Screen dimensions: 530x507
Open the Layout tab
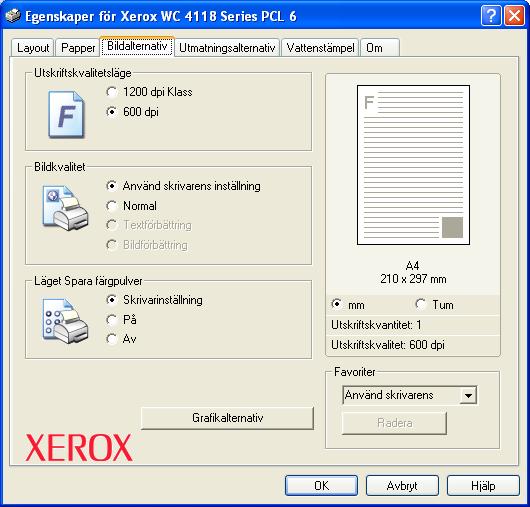click(x=33, y=48)
